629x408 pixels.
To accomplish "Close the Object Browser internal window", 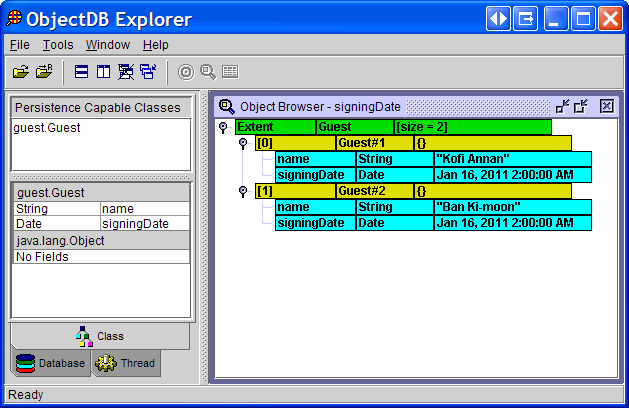I will tap(607, 106).
